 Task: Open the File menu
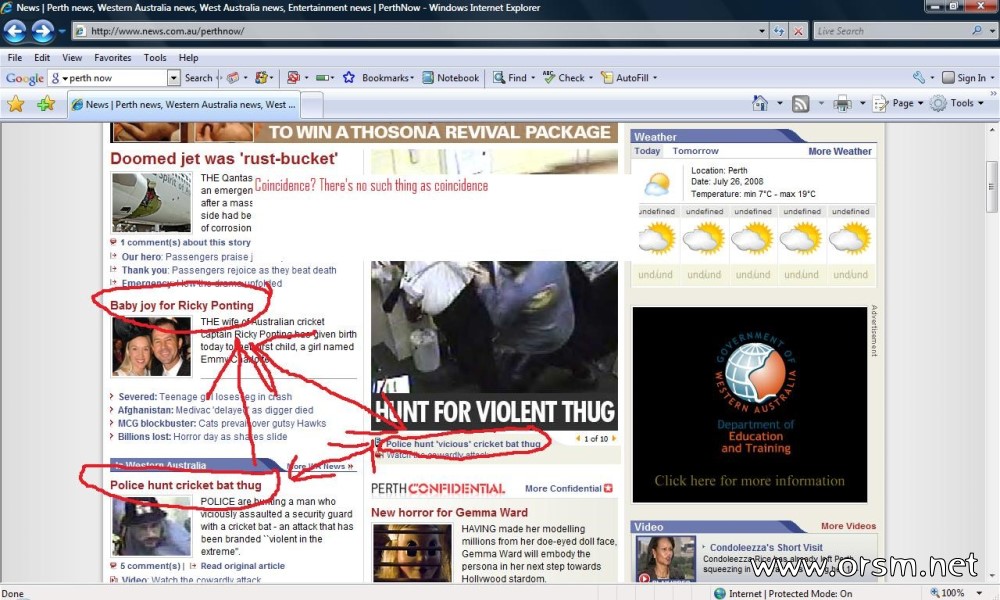15,57
